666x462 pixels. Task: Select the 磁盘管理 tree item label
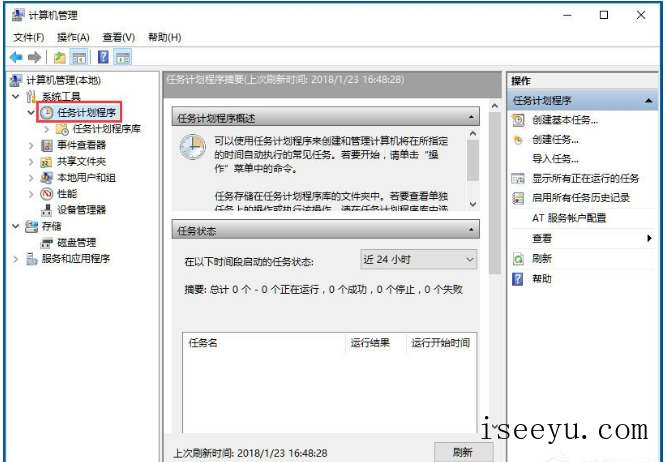pyautogui.click(x=76, y=243)
